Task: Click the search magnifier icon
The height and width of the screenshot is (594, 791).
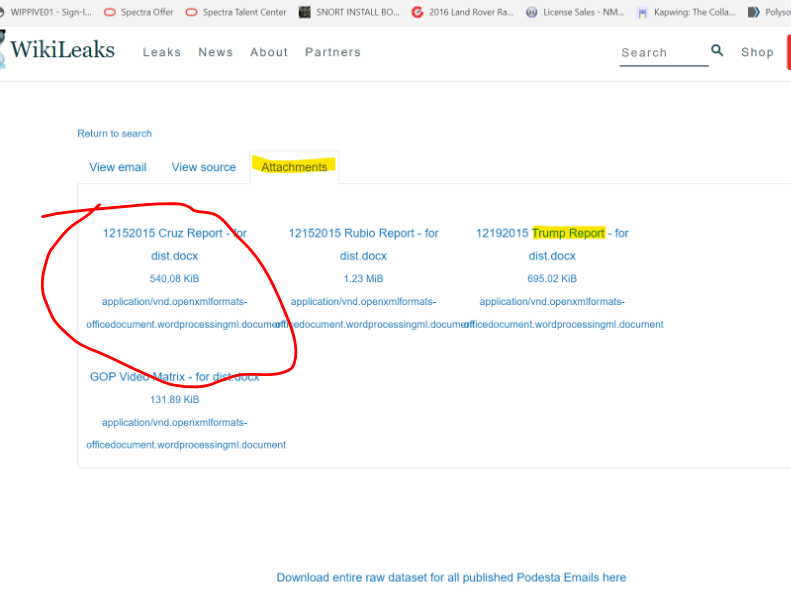Action: (717, 50)
